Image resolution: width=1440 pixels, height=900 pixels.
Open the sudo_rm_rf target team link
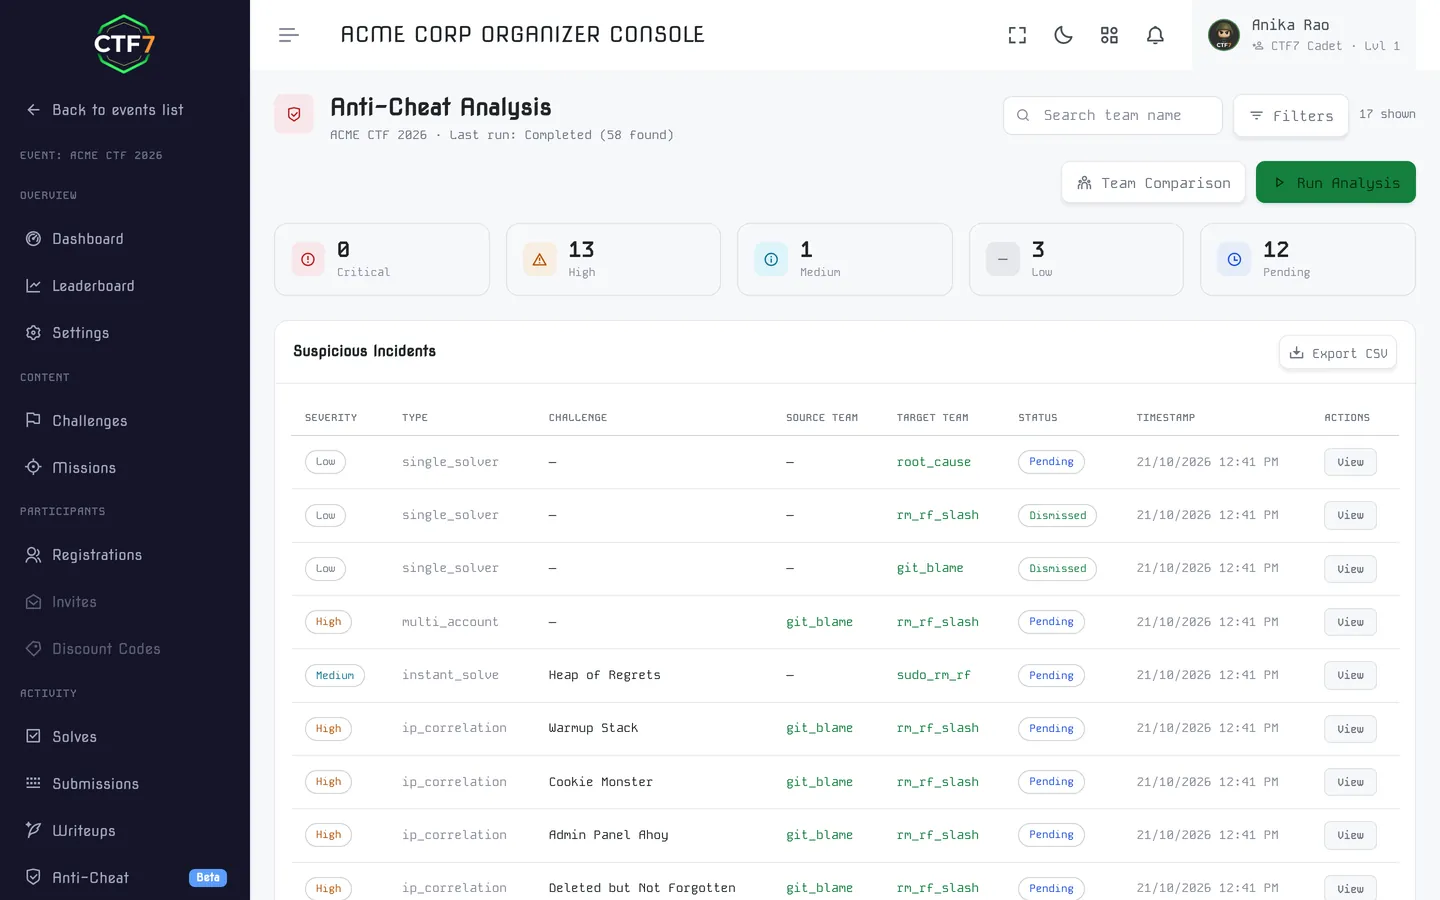coord(933,675)
